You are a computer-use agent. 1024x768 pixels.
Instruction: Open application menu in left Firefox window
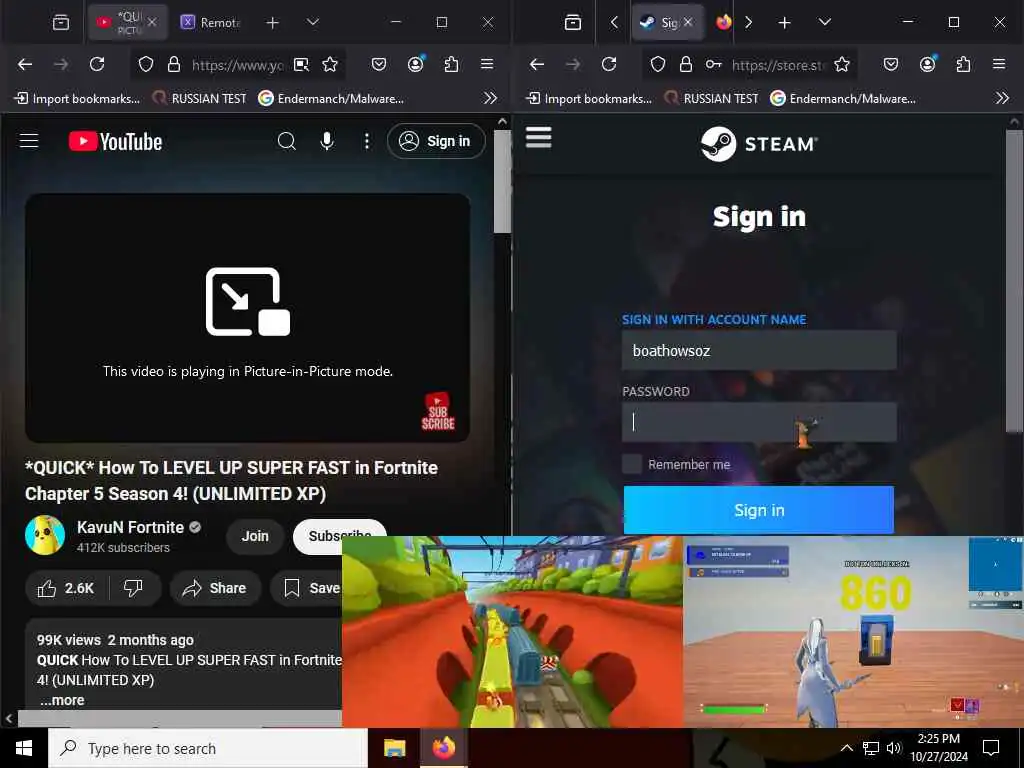487,65
